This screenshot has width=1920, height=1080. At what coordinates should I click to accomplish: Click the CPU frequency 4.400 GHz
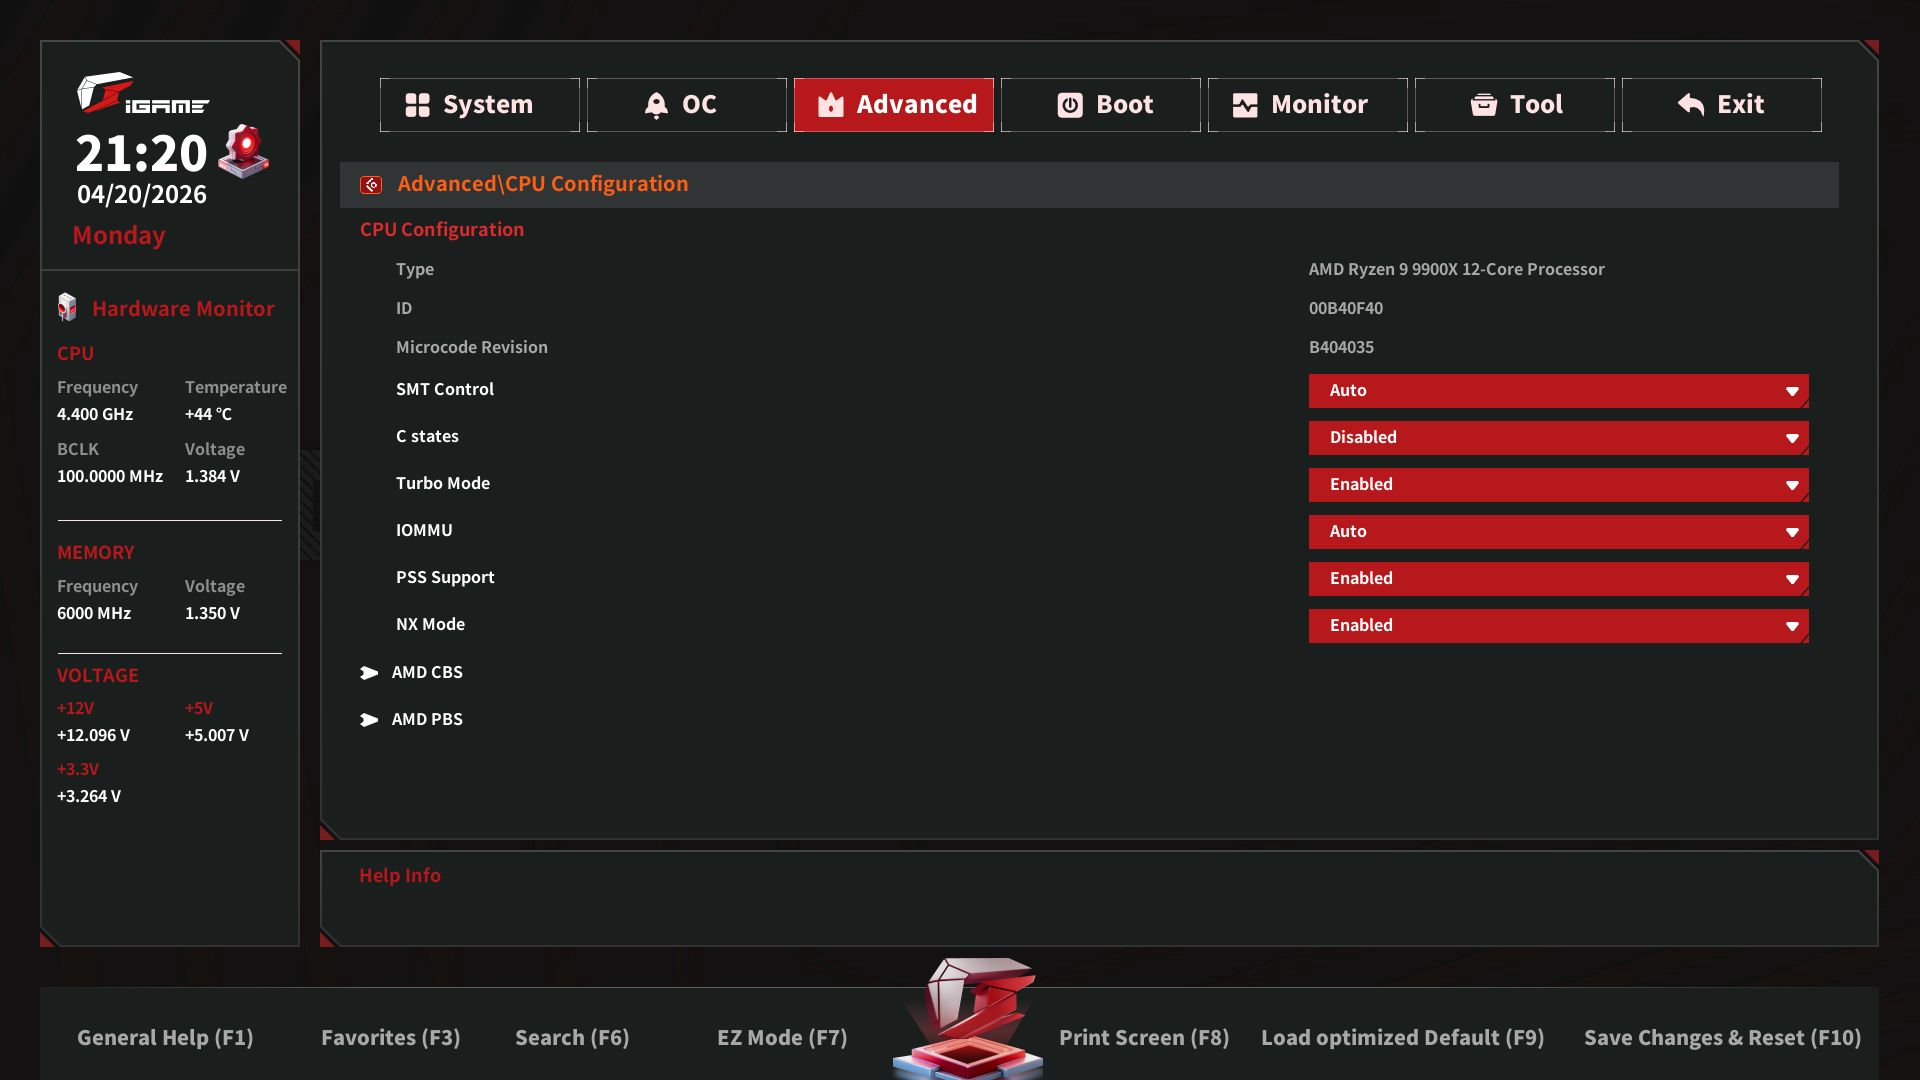(x=95, y=415)
